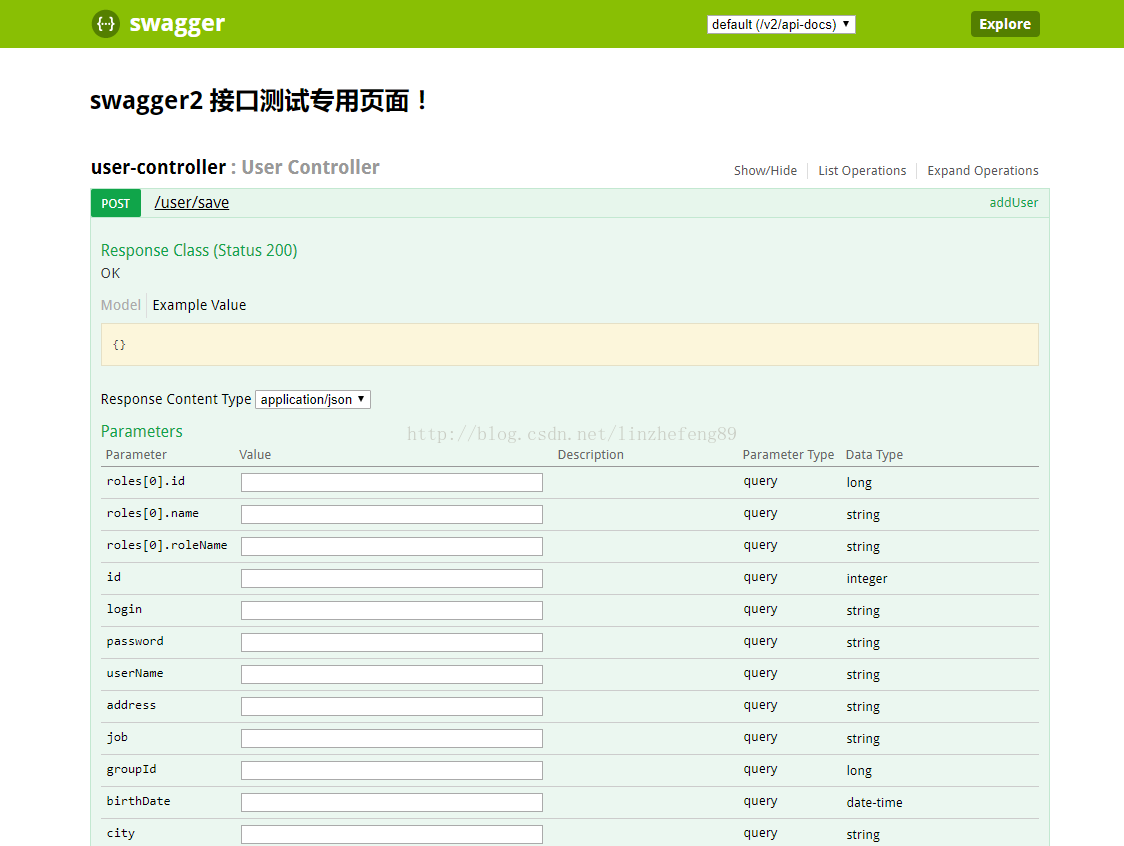Screen dimensions: 1124x846
Task: Click the 'roles[0].roleName' parameter name
Action: point(166,545)
